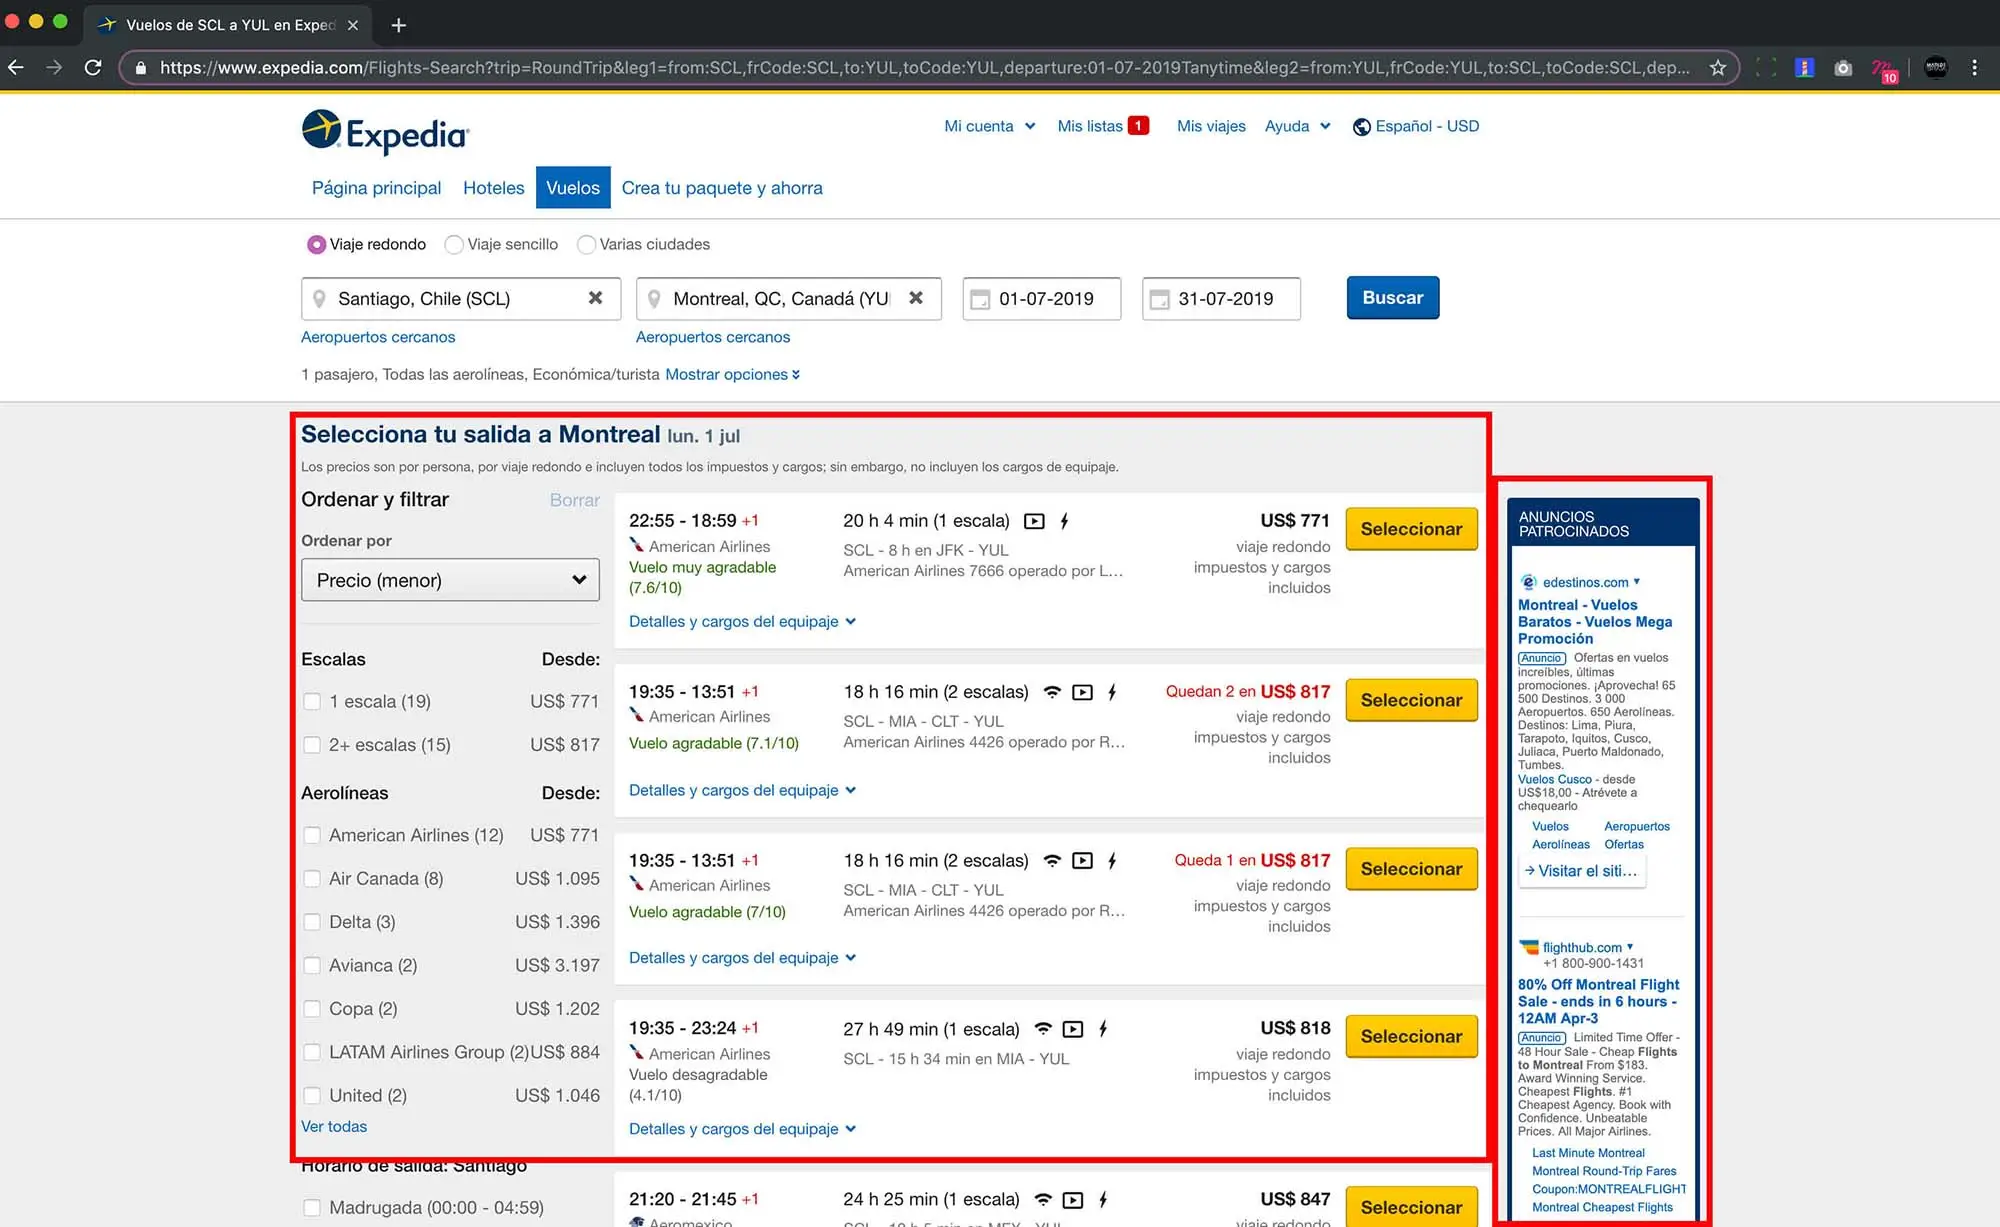Clear Montreal destination field with X
Image resolution: width=2000 pixels, height=1227 pixels.
pos(915,298)
